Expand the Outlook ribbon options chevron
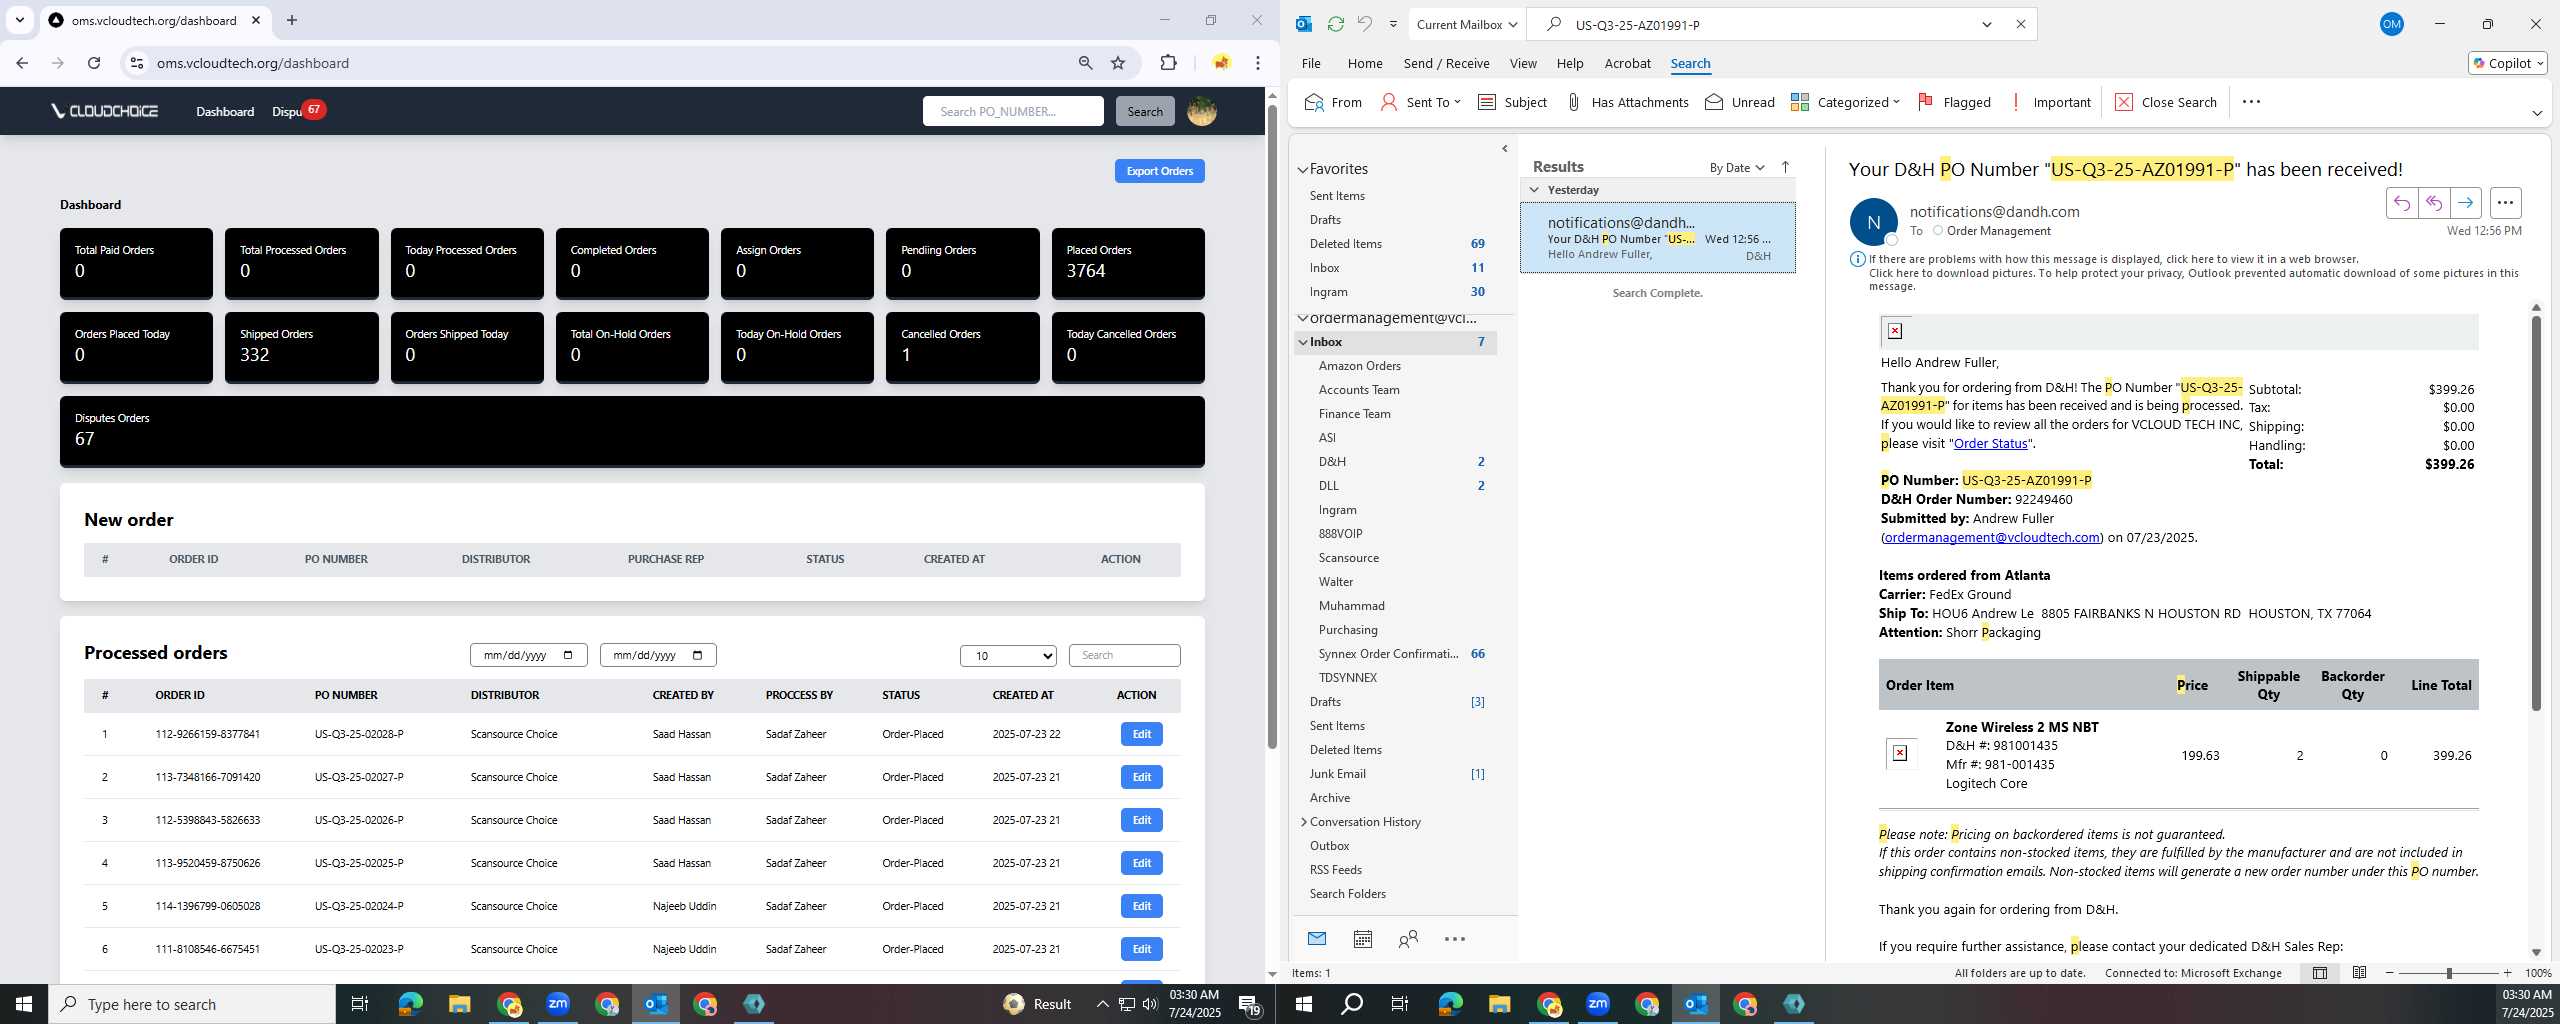The height and width of the screenshot is (1024, 2560). tap(2537, 113)
